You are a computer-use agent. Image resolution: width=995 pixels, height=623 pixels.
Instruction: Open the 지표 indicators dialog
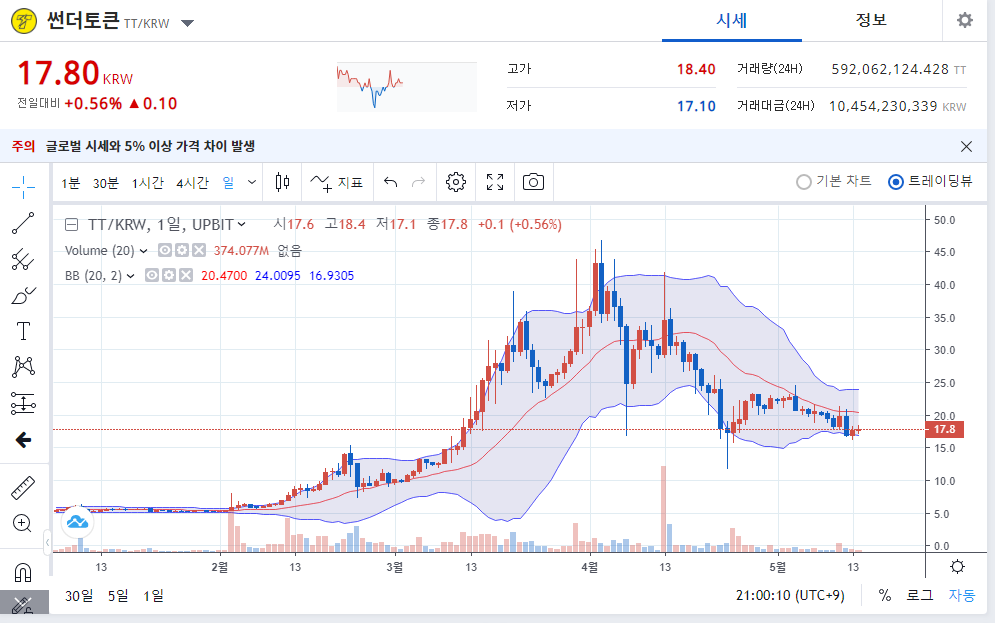coord(336,183)
